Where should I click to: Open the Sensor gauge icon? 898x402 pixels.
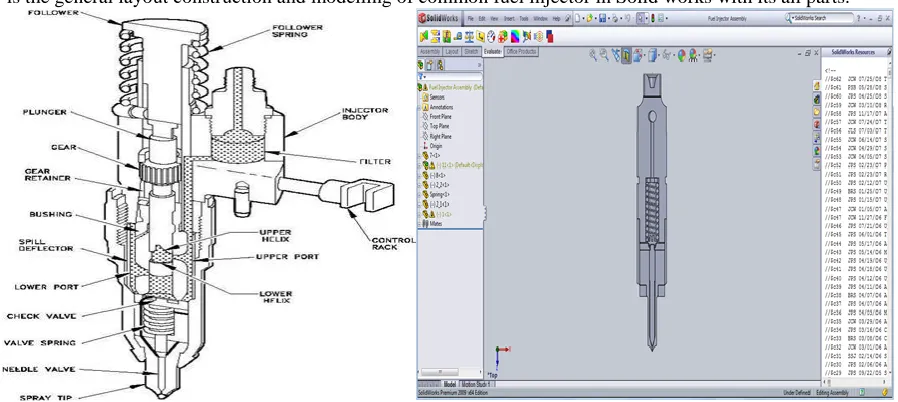[491, 37]
